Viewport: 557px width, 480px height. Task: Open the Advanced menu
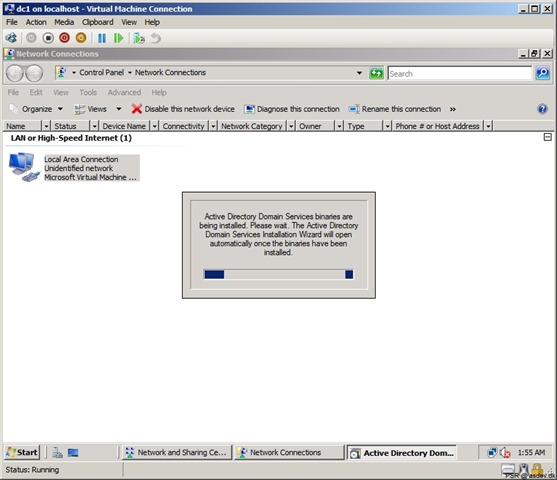(124, 92)
